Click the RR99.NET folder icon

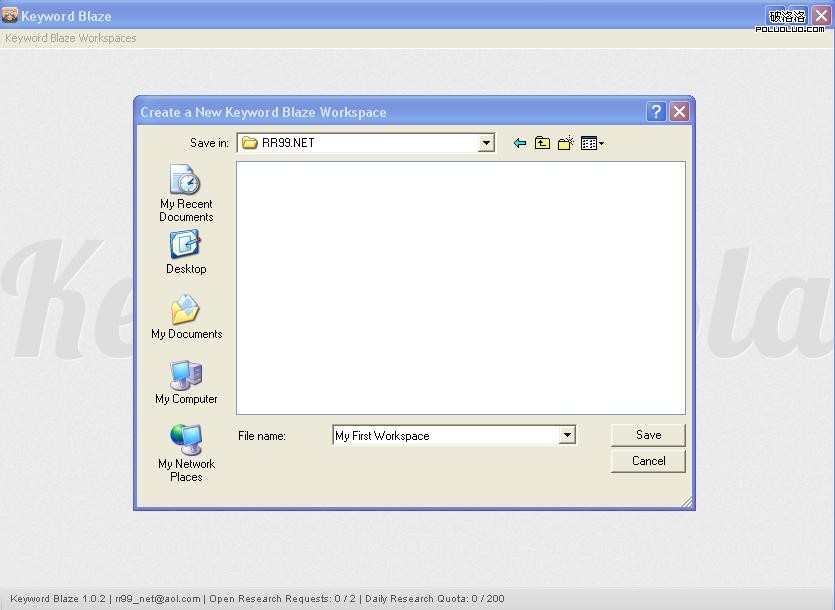click(249, 143)
